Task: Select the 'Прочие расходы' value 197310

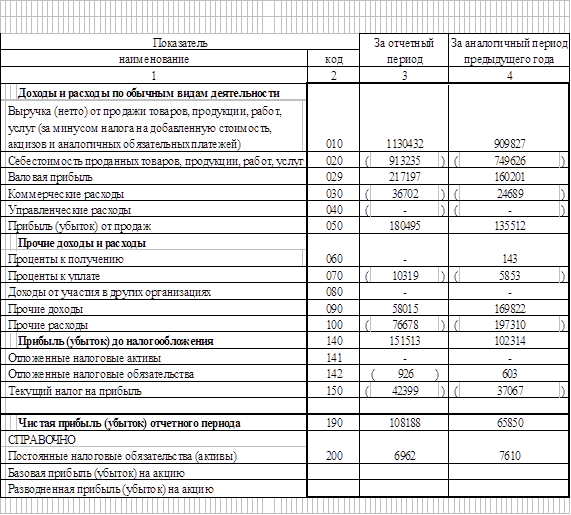Action: (x=509, y=324)
